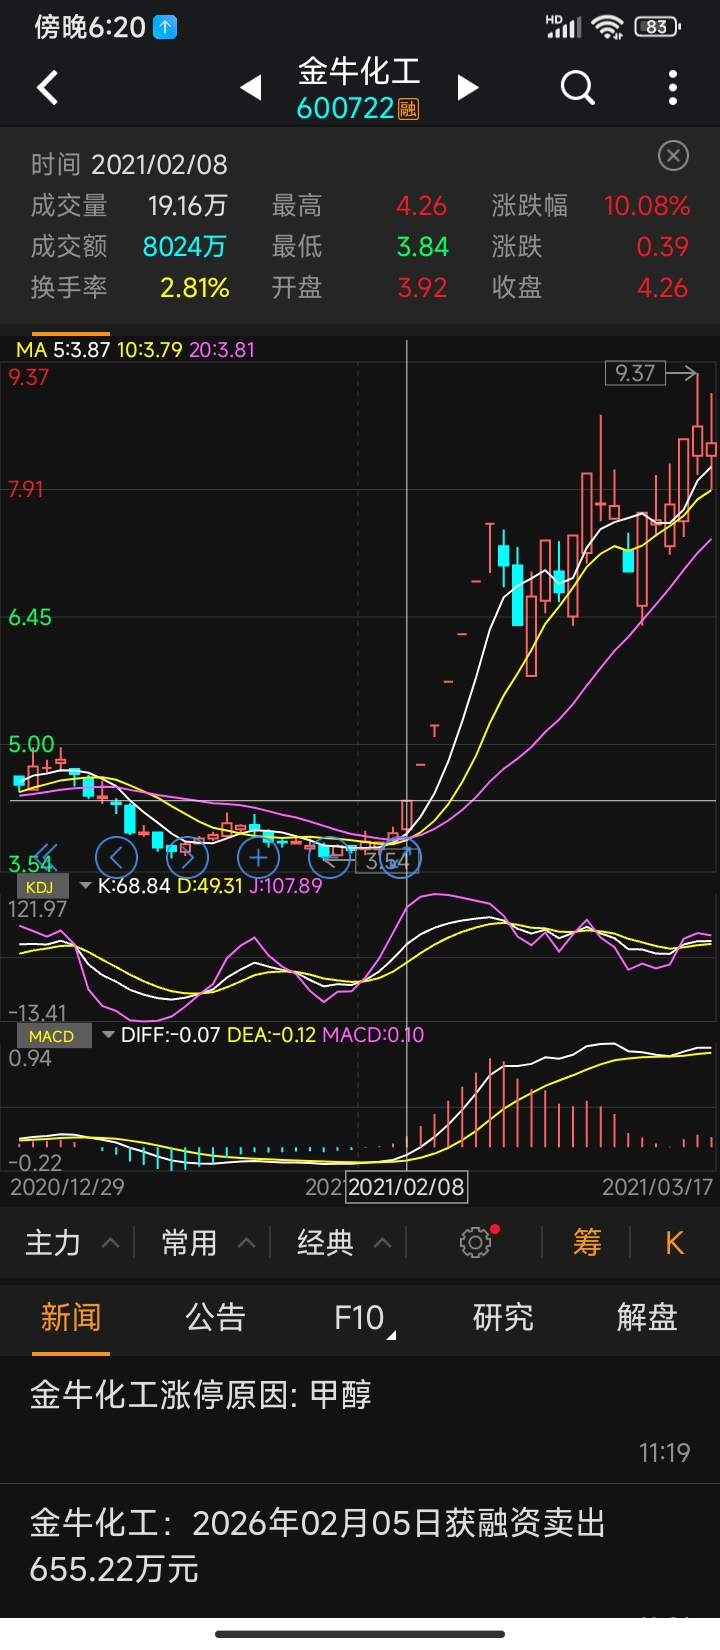Screen dimensions: 720x1650
Task: Tap the 换手率 value 2.81%
Action: click(195, 288)
